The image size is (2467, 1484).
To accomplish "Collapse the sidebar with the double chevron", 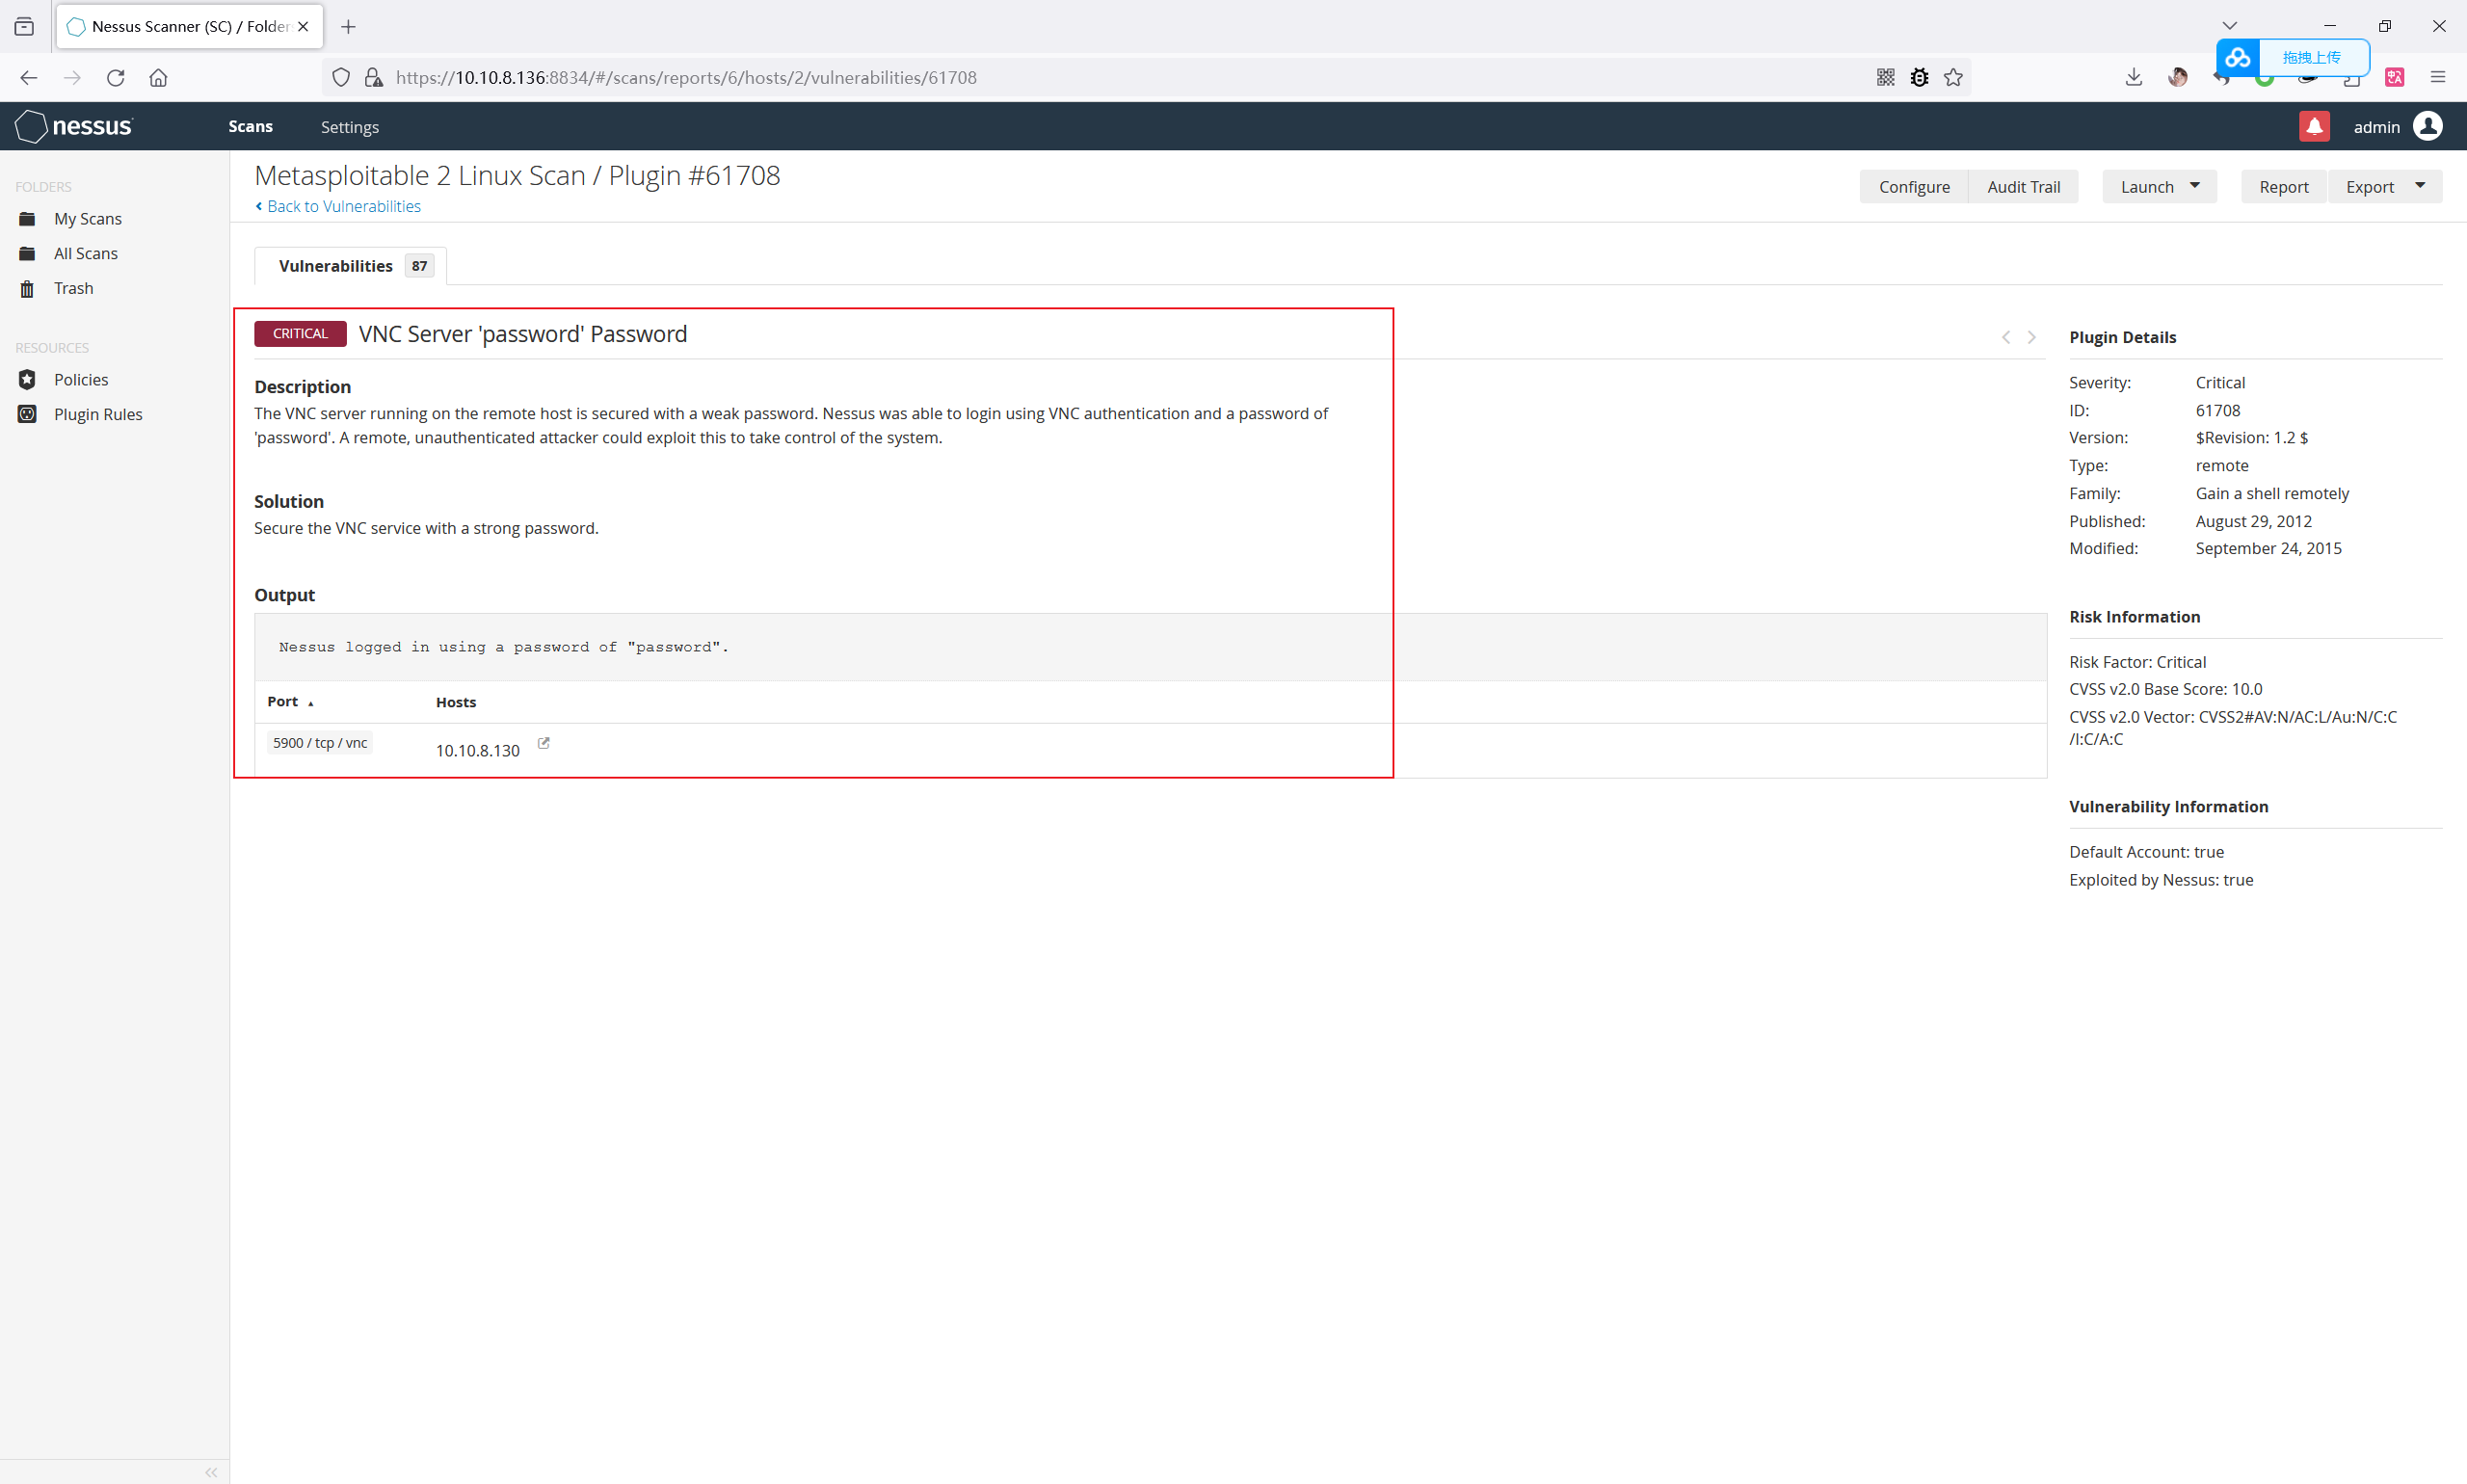I will point(211,1472).
